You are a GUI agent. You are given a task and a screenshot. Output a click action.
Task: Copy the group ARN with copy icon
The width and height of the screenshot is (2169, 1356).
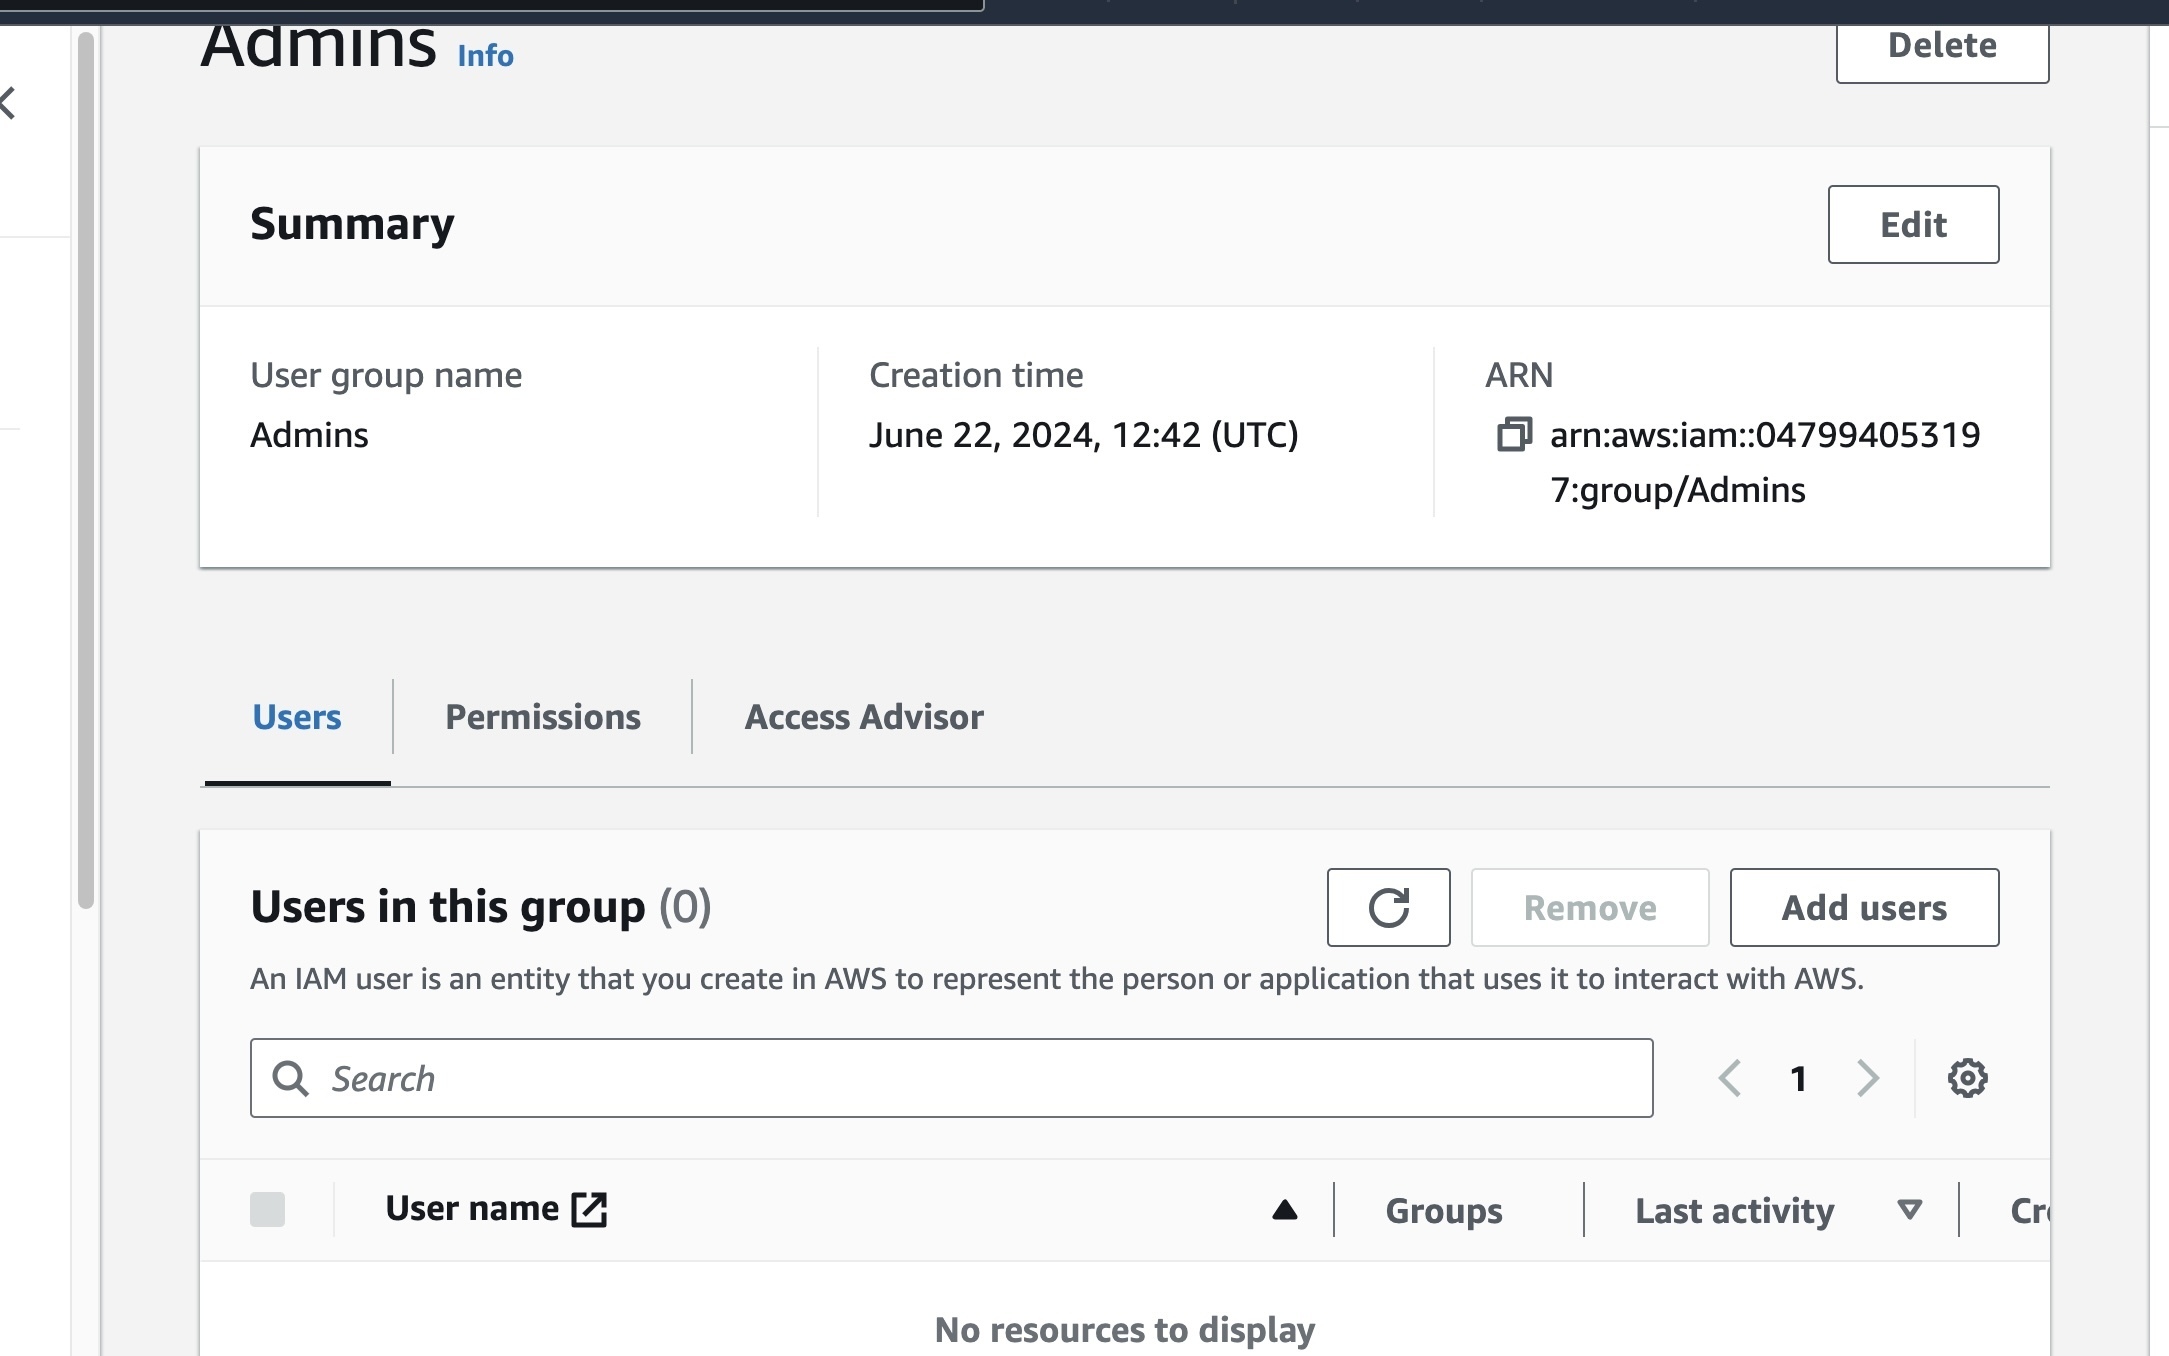[x=1513, y=435]
